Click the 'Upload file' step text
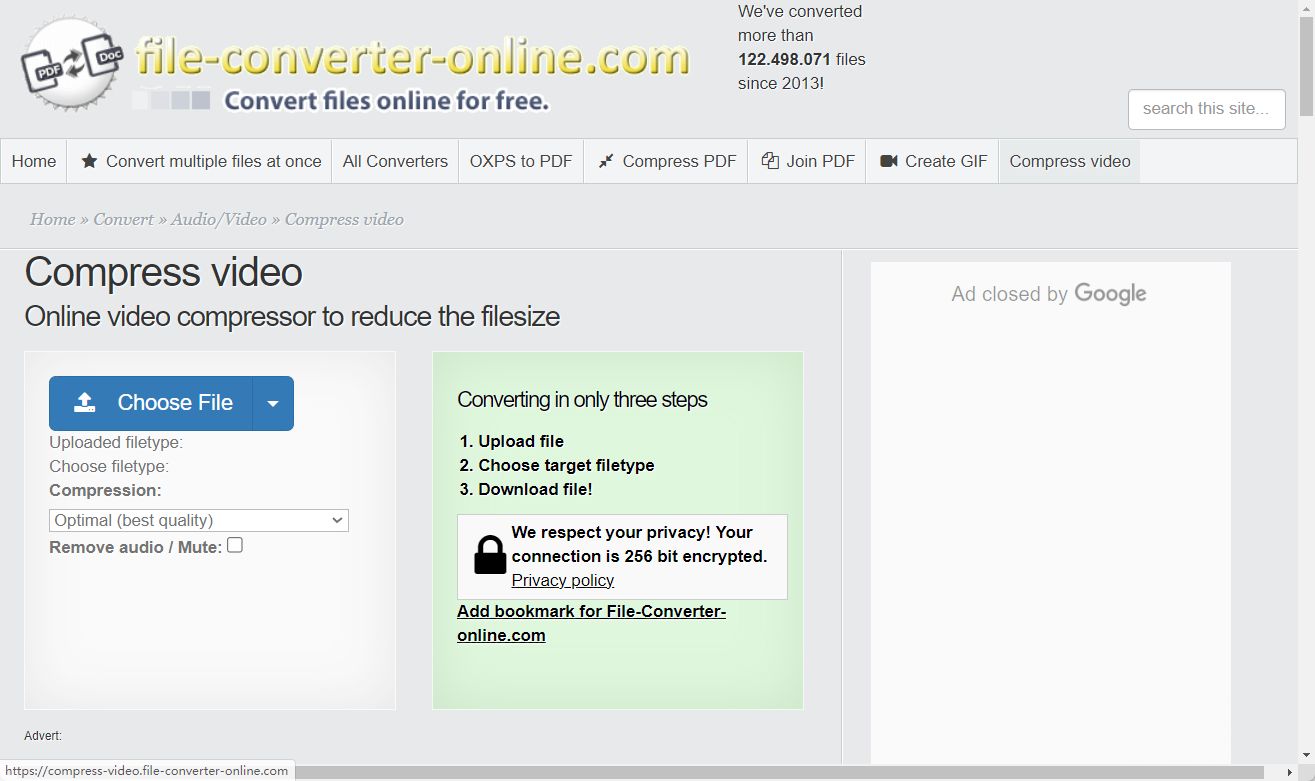The image size is (1315, 781). click(521, 441)
